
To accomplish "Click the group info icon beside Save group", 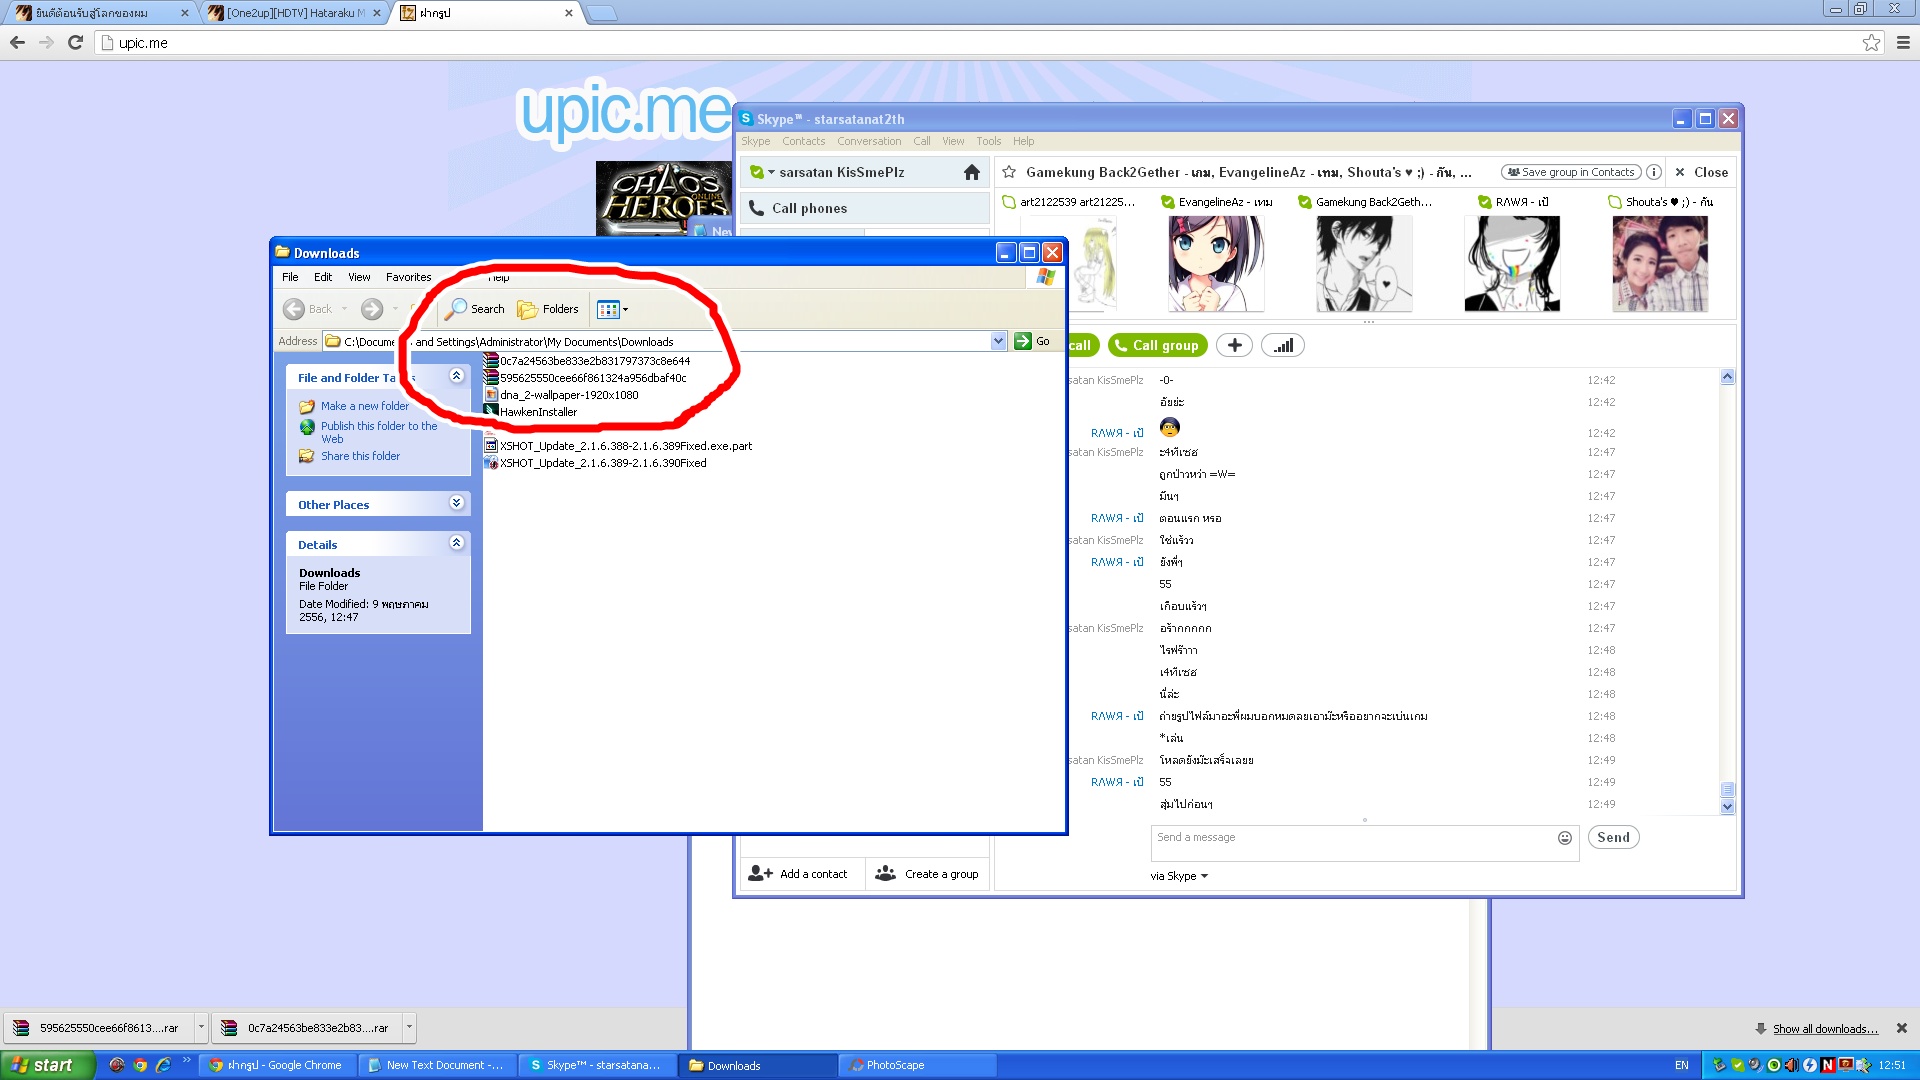I will [1654, 172].
